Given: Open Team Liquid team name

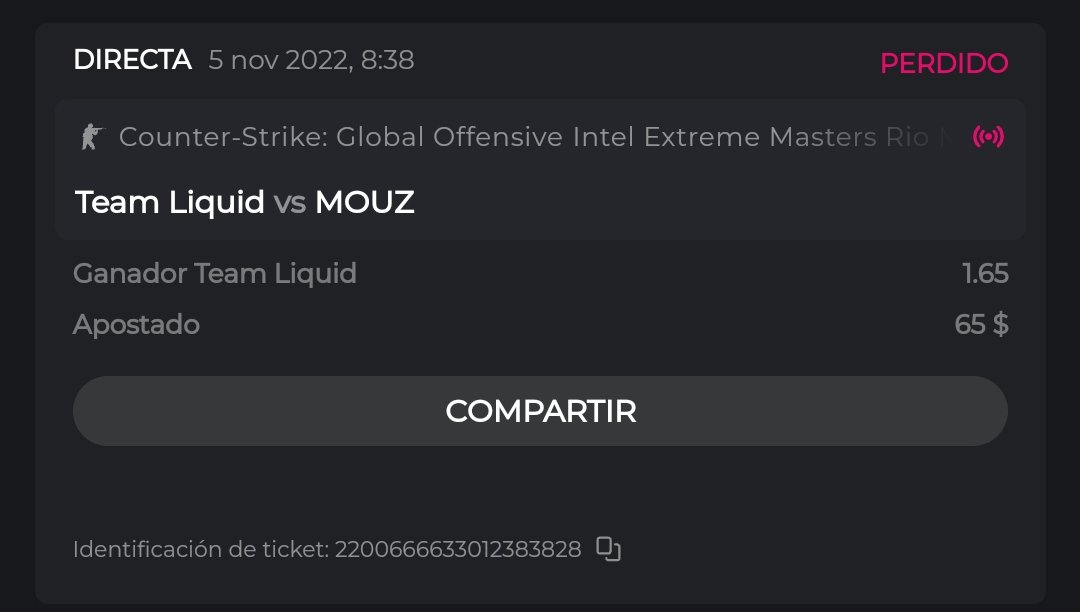Looking at the screenshot, I should [169, 203].
